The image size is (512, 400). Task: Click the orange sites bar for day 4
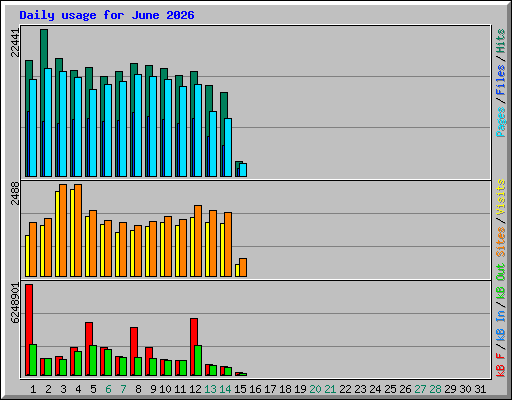click(78, 230)
